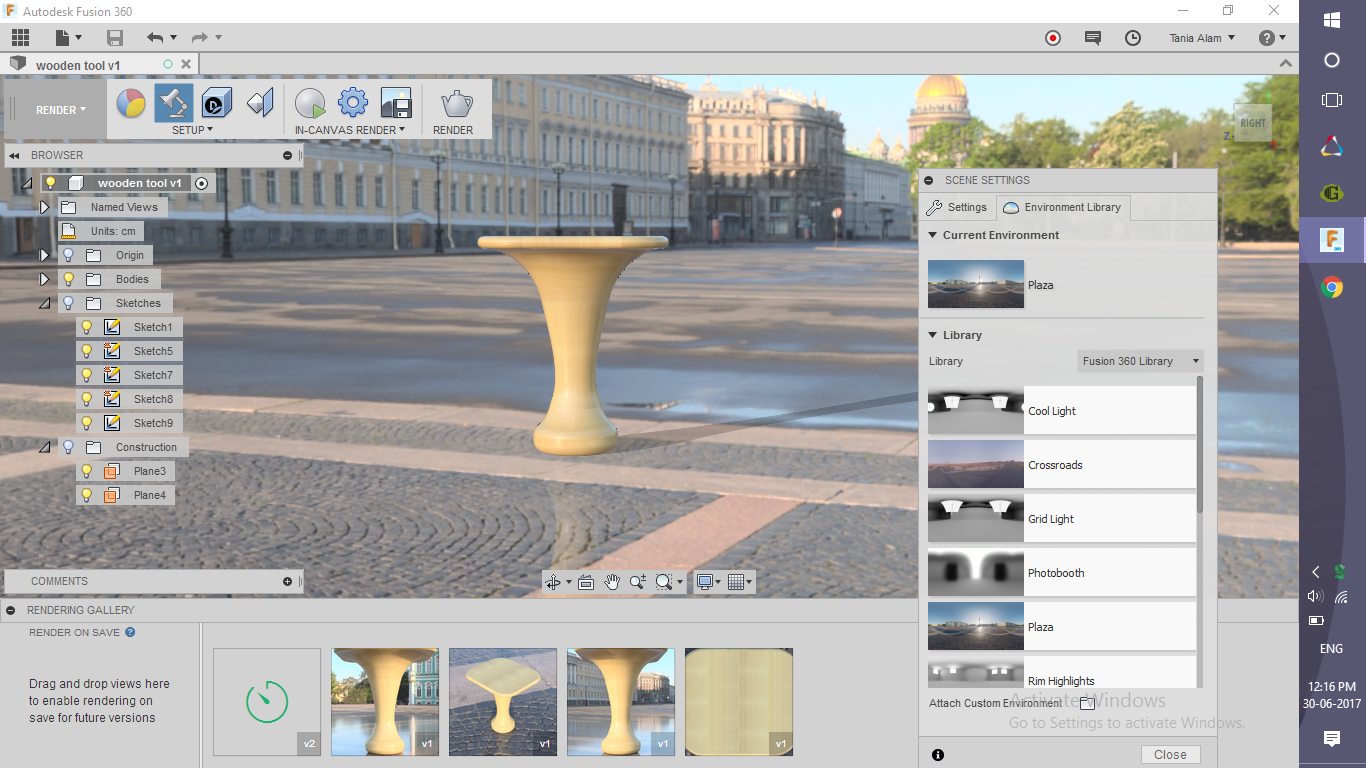Viewport: 1366px width, 768px height.
Task: Open the Windows Start button
Action: pyautogui.click(x=1332, y=19)
